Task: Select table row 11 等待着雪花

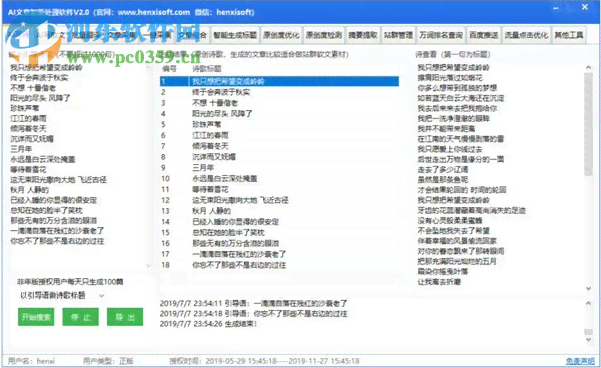Action: 279,189
